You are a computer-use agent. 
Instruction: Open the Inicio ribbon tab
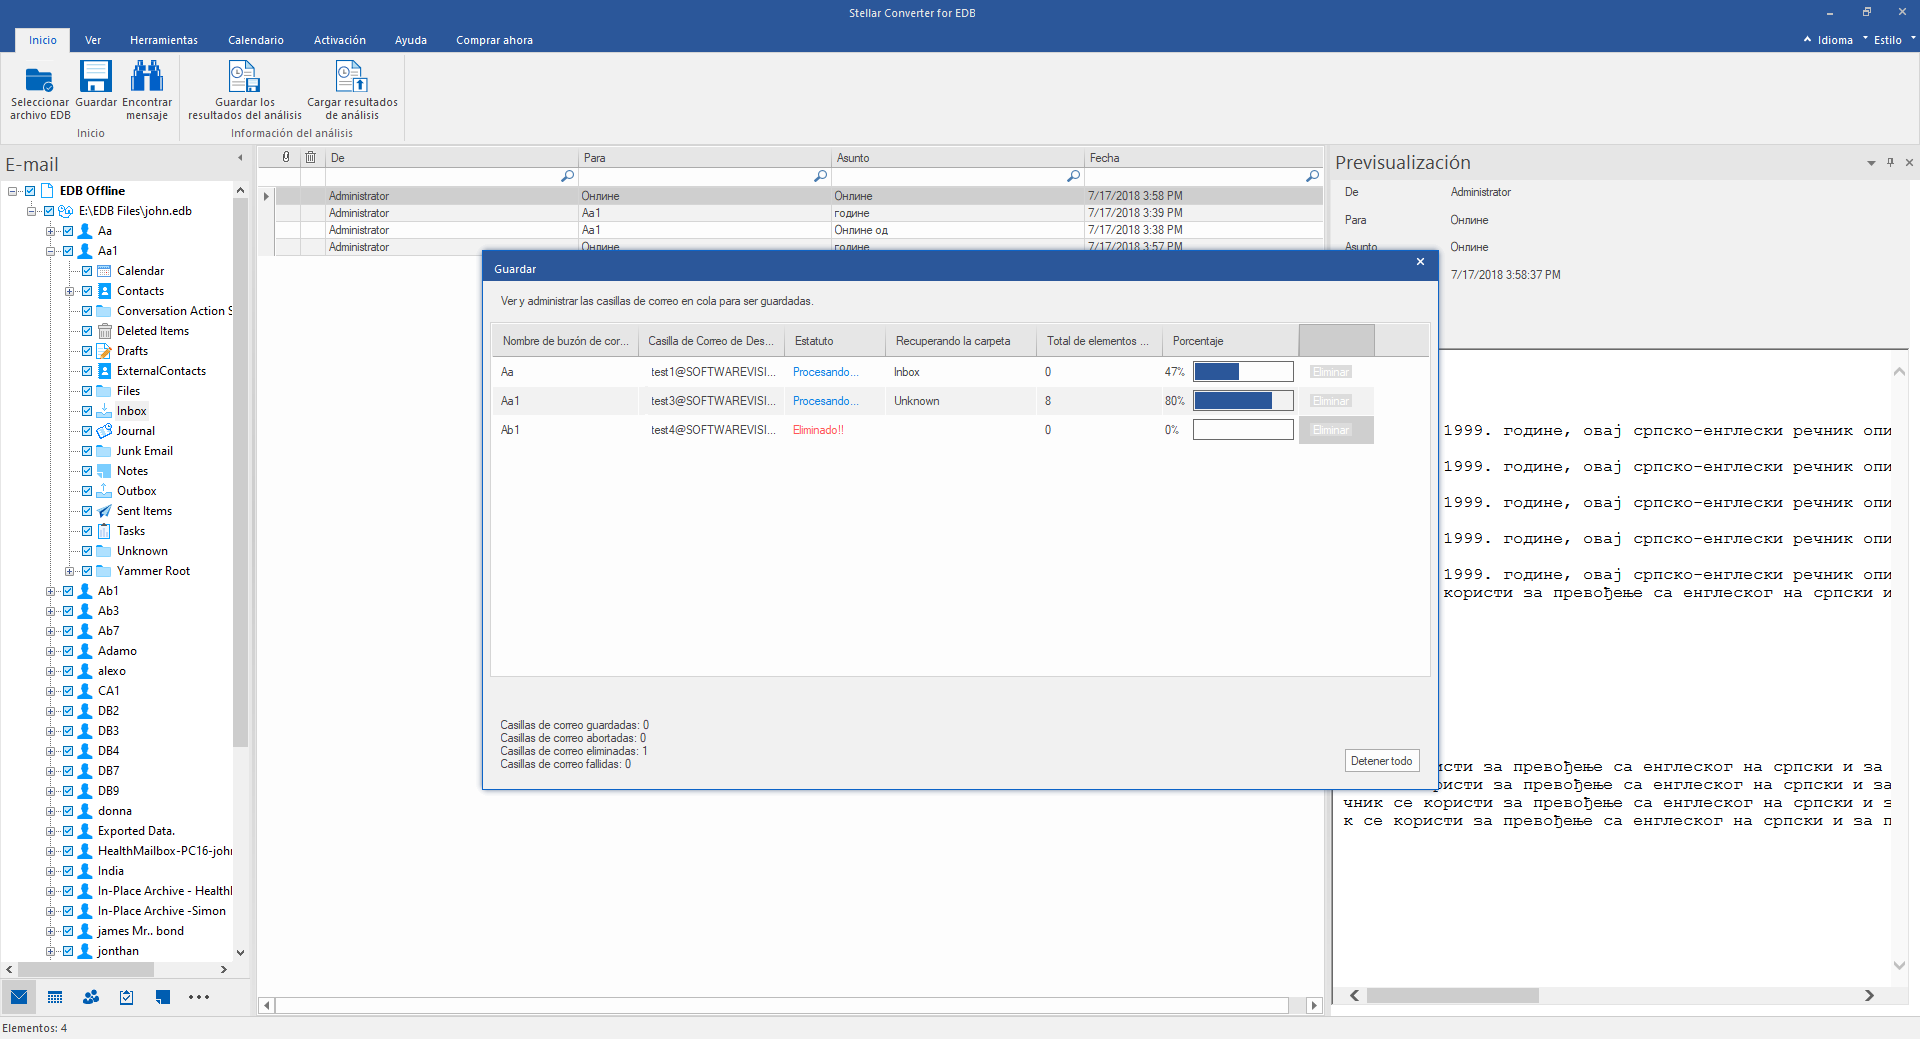(x=43, y=40)
